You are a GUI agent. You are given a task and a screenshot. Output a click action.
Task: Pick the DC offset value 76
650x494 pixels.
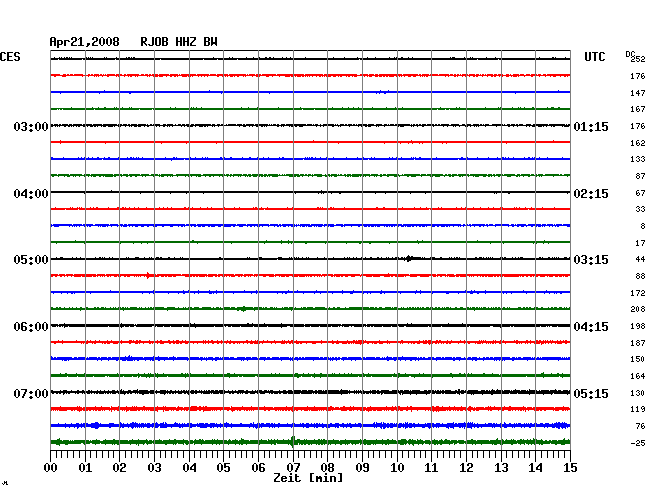click(640, 426)
